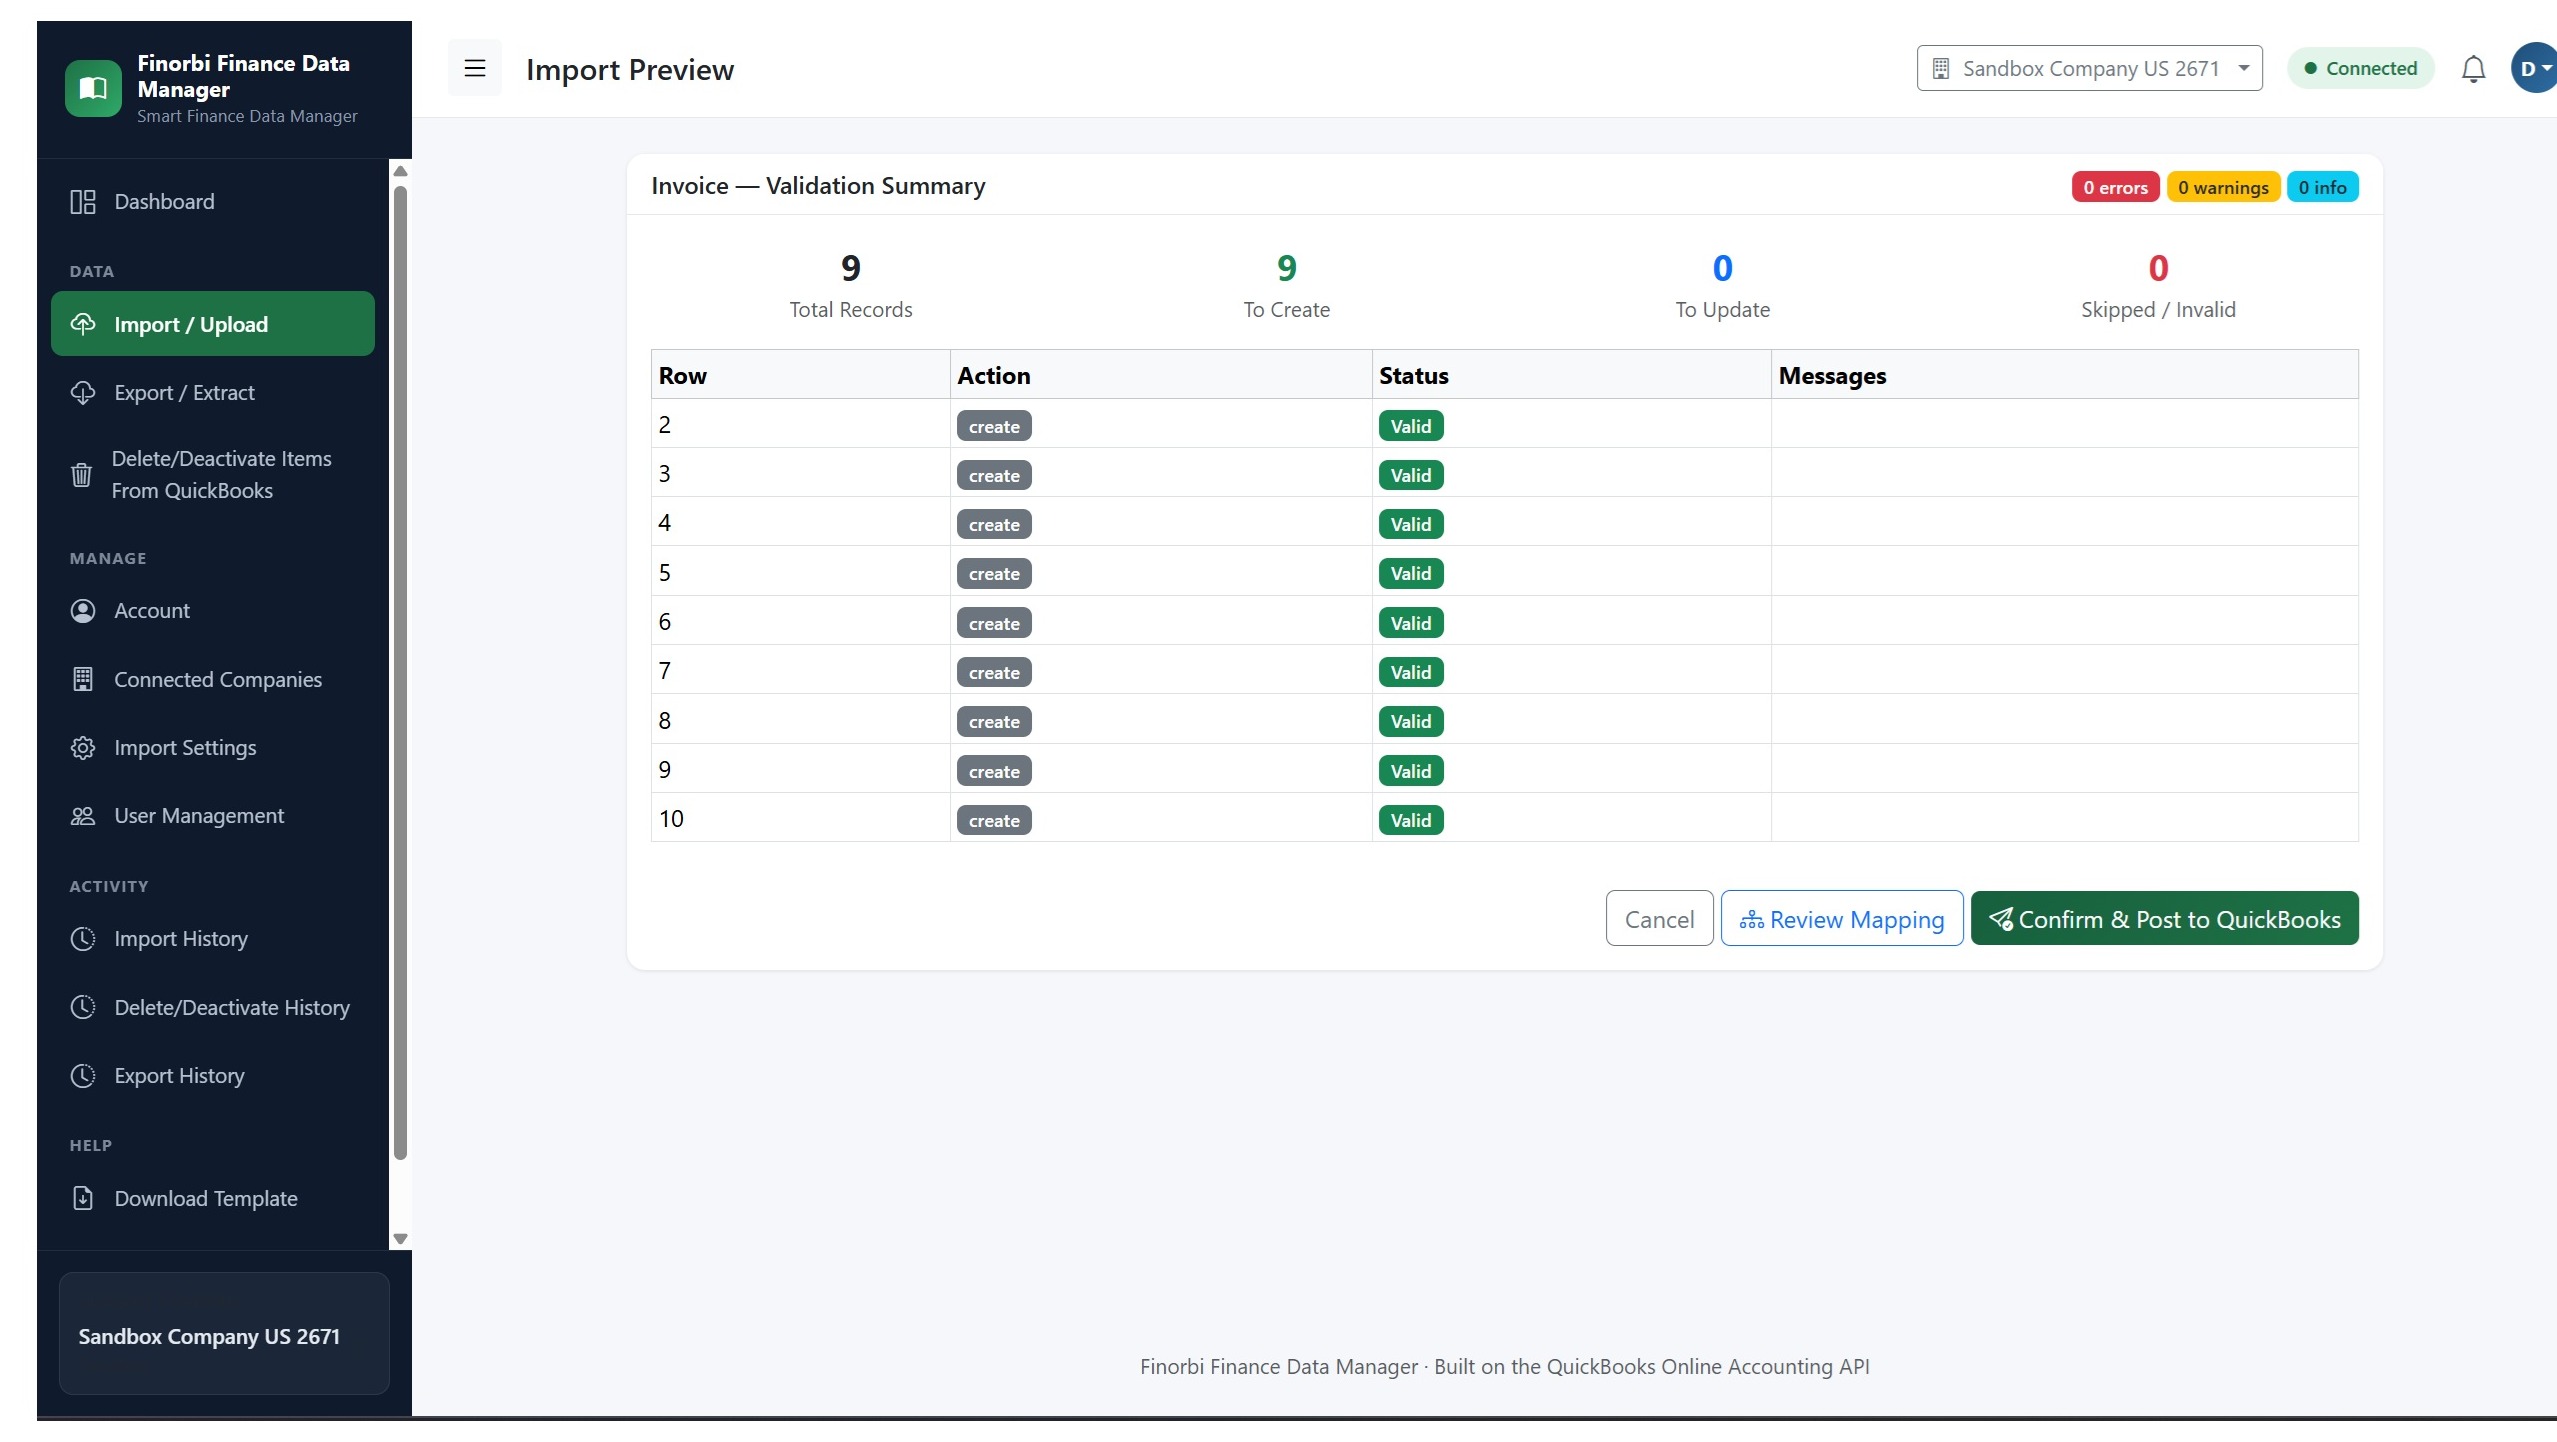
Task: Click the Dashboard grid icon
Action: point(83,202)
